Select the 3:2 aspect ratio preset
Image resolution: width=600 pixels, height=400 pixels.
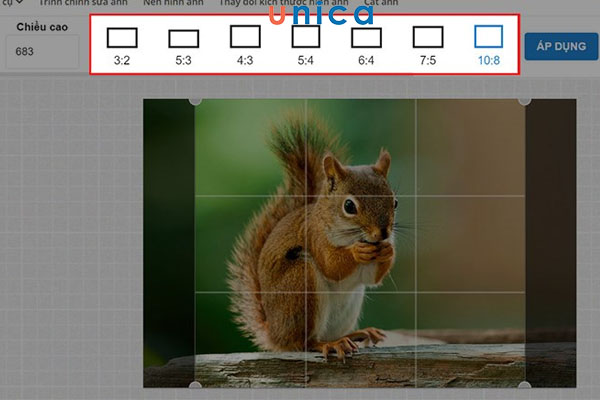[122, 46]
